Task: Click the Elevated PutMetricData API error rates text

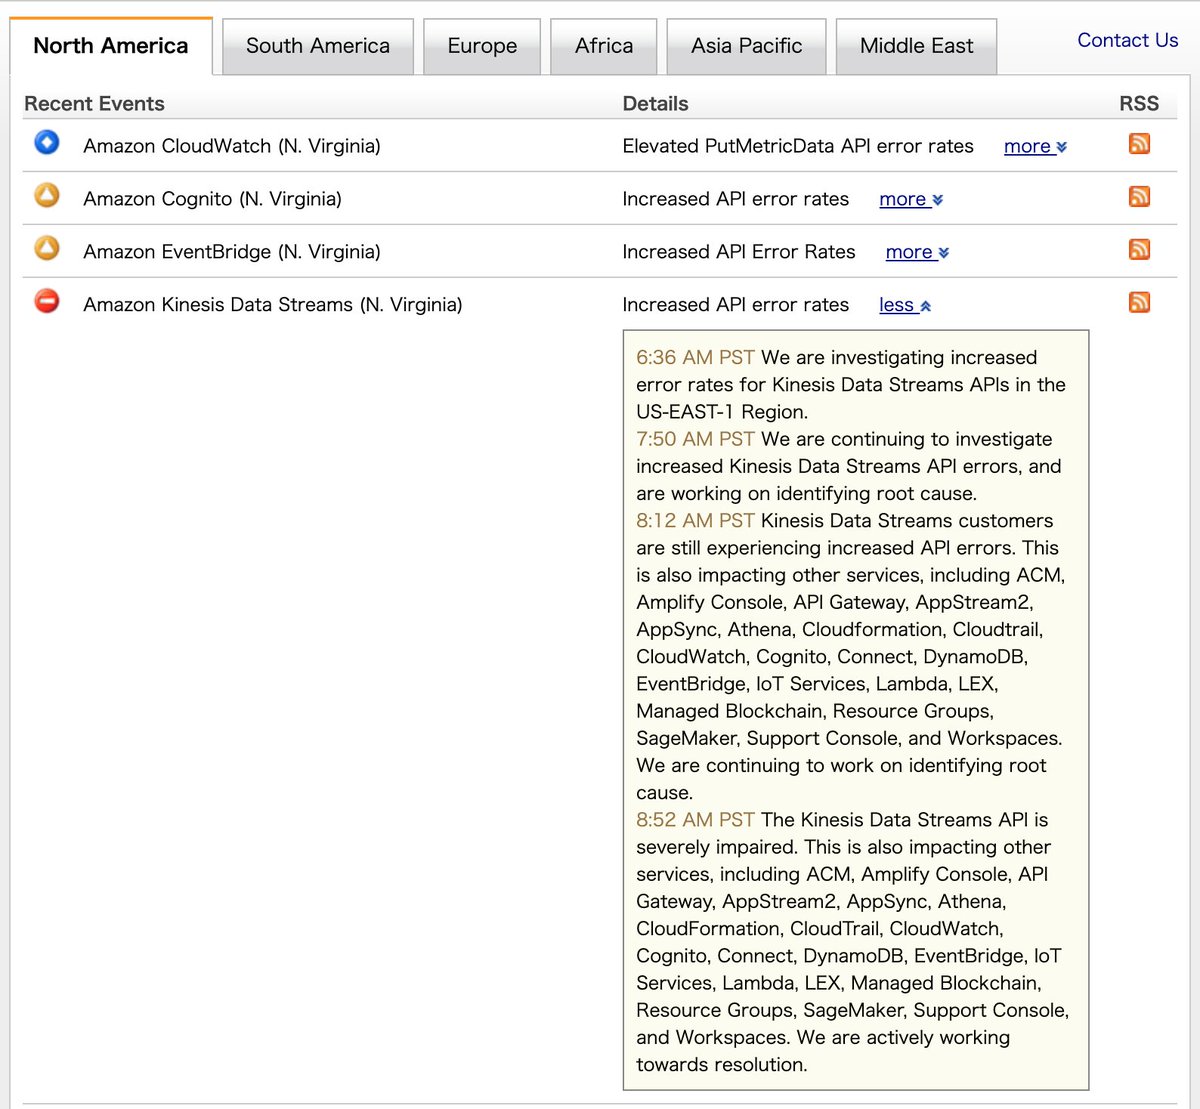Action: pos(798,146)
